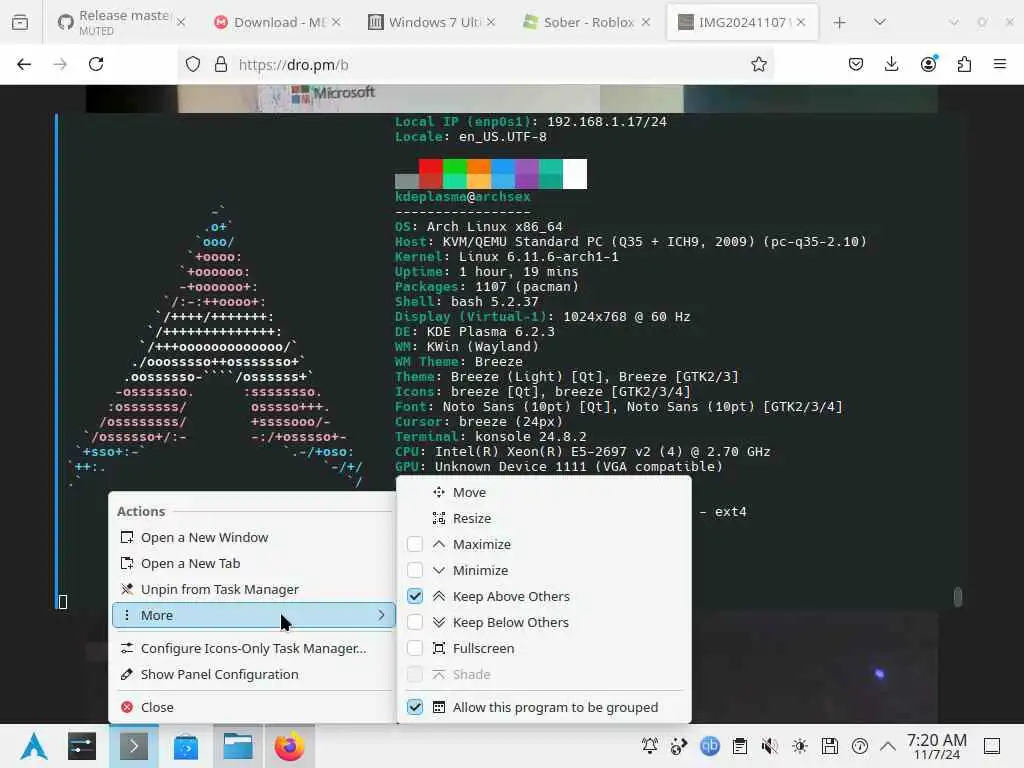
Task: Open Configure Icons-Only Task Manager
Action: [x=253, y=648]
